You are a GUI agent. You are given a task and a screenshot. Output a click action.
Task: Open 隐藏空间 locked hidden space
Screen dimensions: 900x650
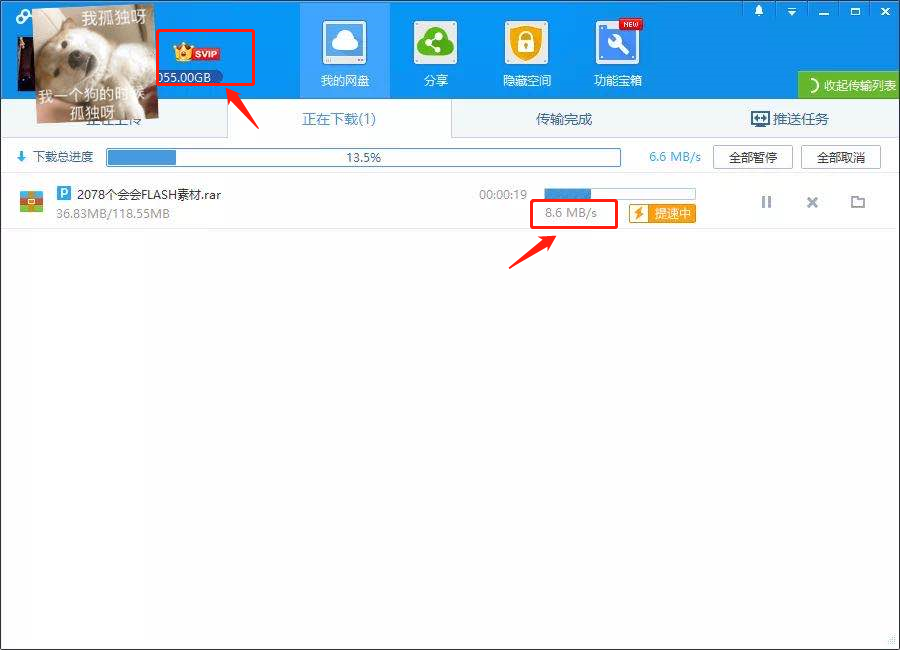tap(526, 53)
